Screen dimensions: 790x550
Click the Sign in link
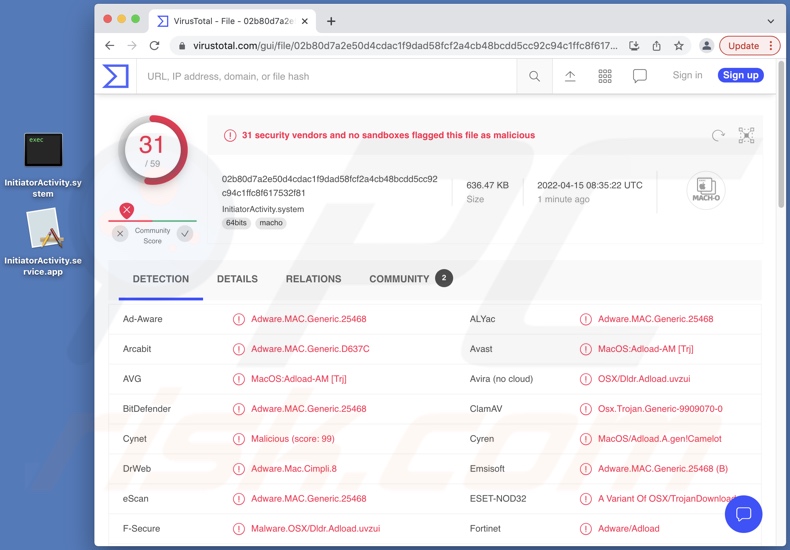click(x=687, y=75)
